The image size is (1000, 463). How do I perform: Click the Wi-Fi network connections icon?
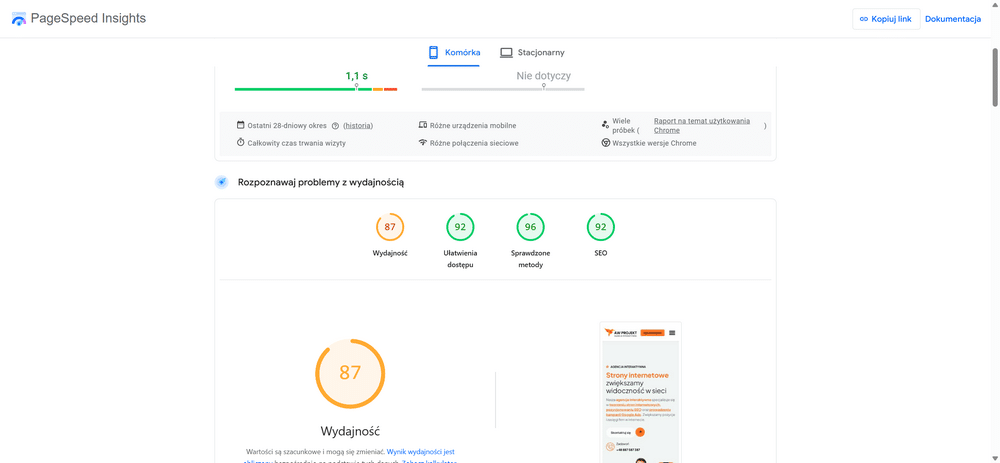coord(422,143)
